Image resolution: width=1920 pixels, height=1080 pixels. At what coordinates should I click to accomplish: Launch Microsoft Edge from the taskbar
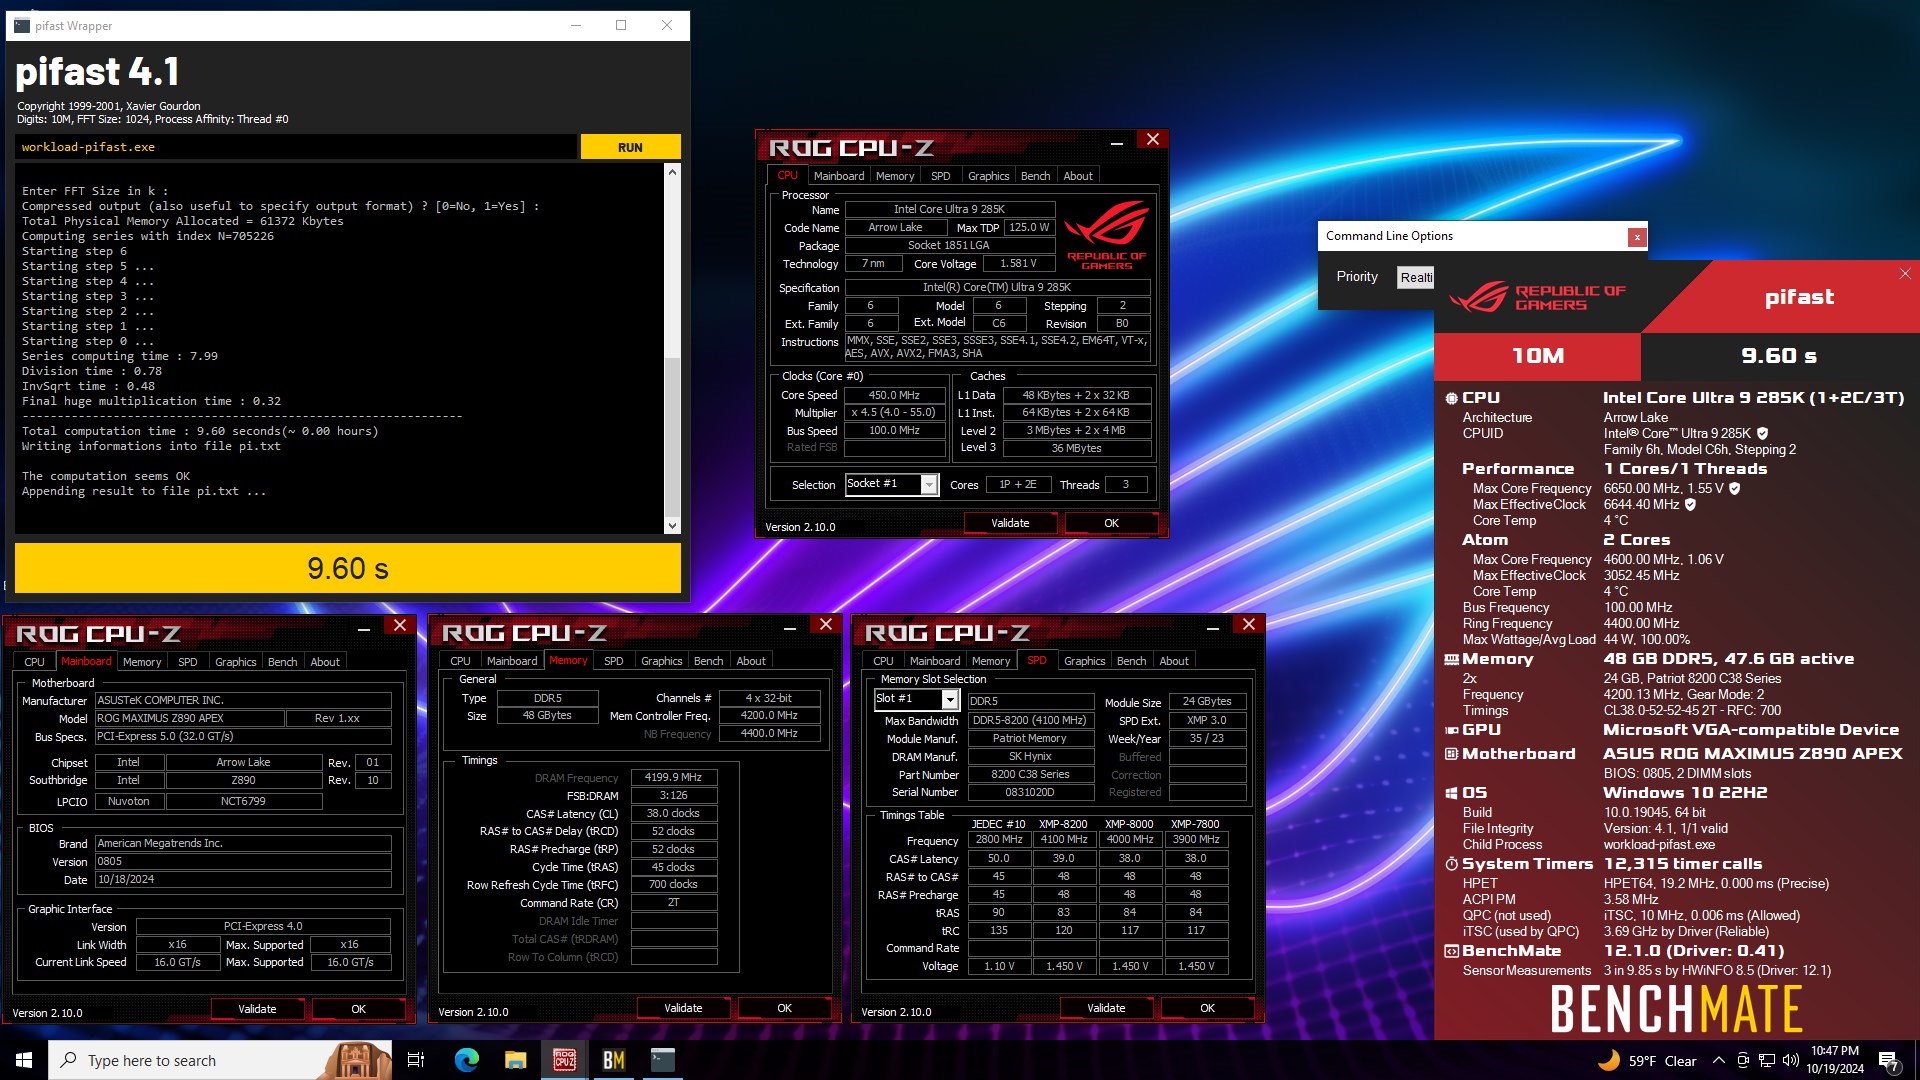click(x=466, y=1060)
